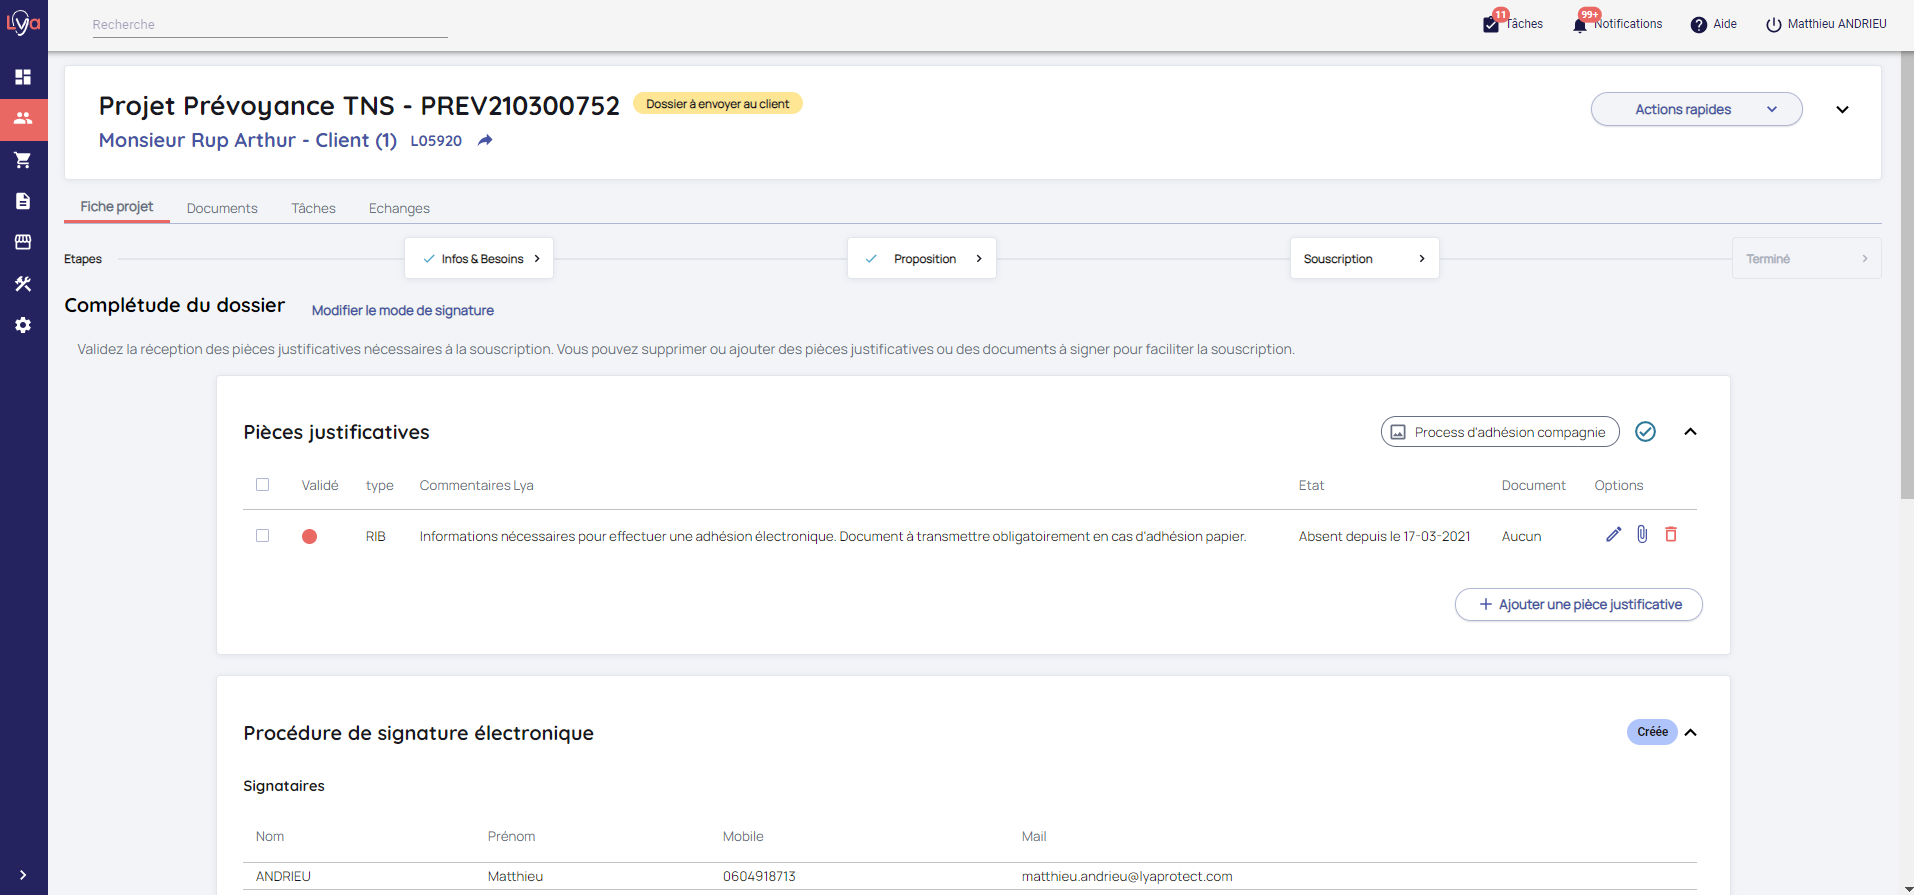Open the shopping cart sidebar icon
1914x895 pixels.
tap(23, 160)
